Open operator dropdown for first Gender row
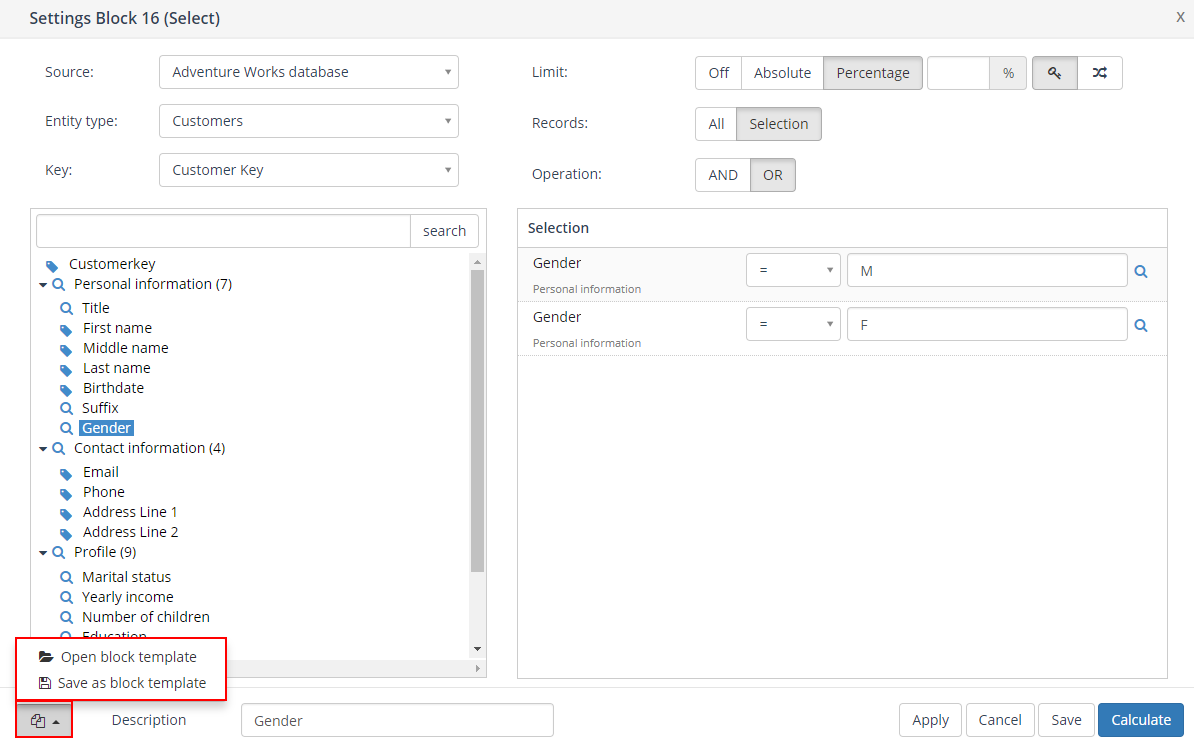1194x752 pixels. tap(793, 271)
